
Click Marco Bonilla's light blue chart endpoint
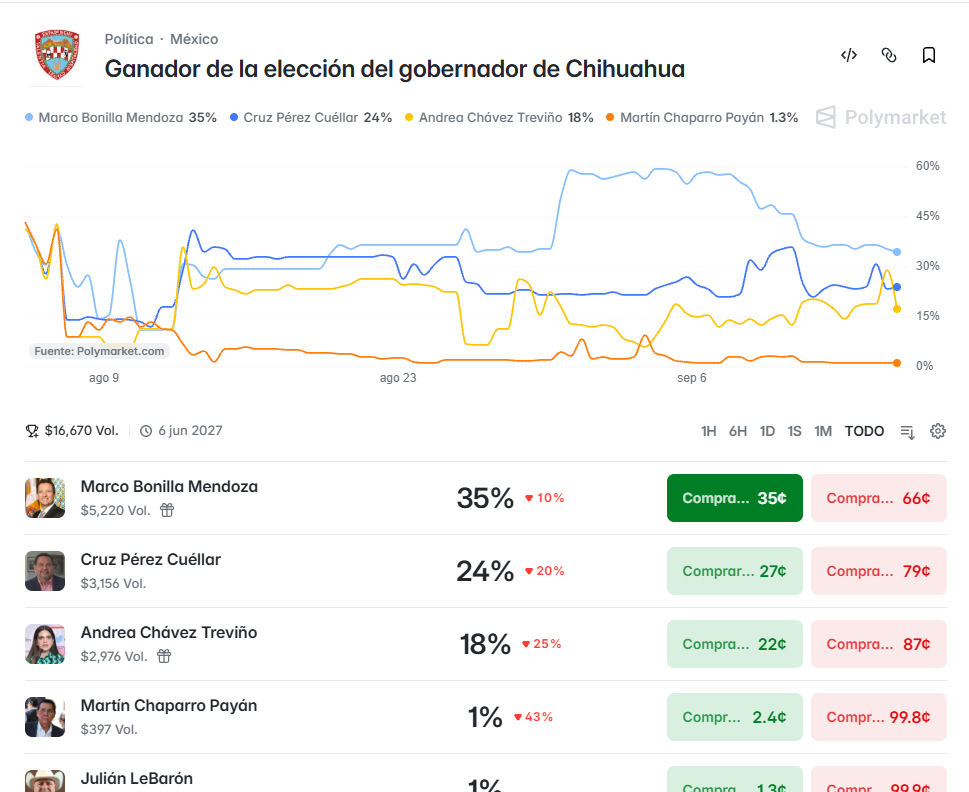coord(897,252)
